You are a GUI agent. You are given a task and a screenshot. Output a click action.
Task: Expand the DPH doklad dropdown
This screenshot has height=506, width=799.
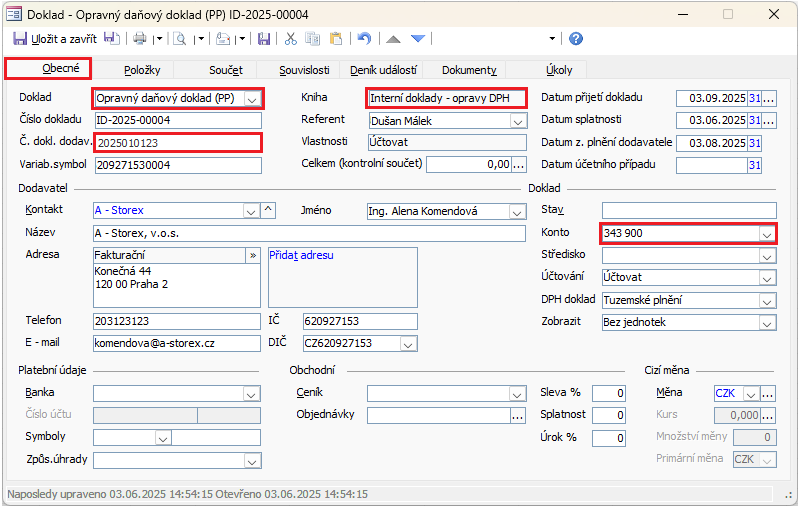(x=767, y=301)
